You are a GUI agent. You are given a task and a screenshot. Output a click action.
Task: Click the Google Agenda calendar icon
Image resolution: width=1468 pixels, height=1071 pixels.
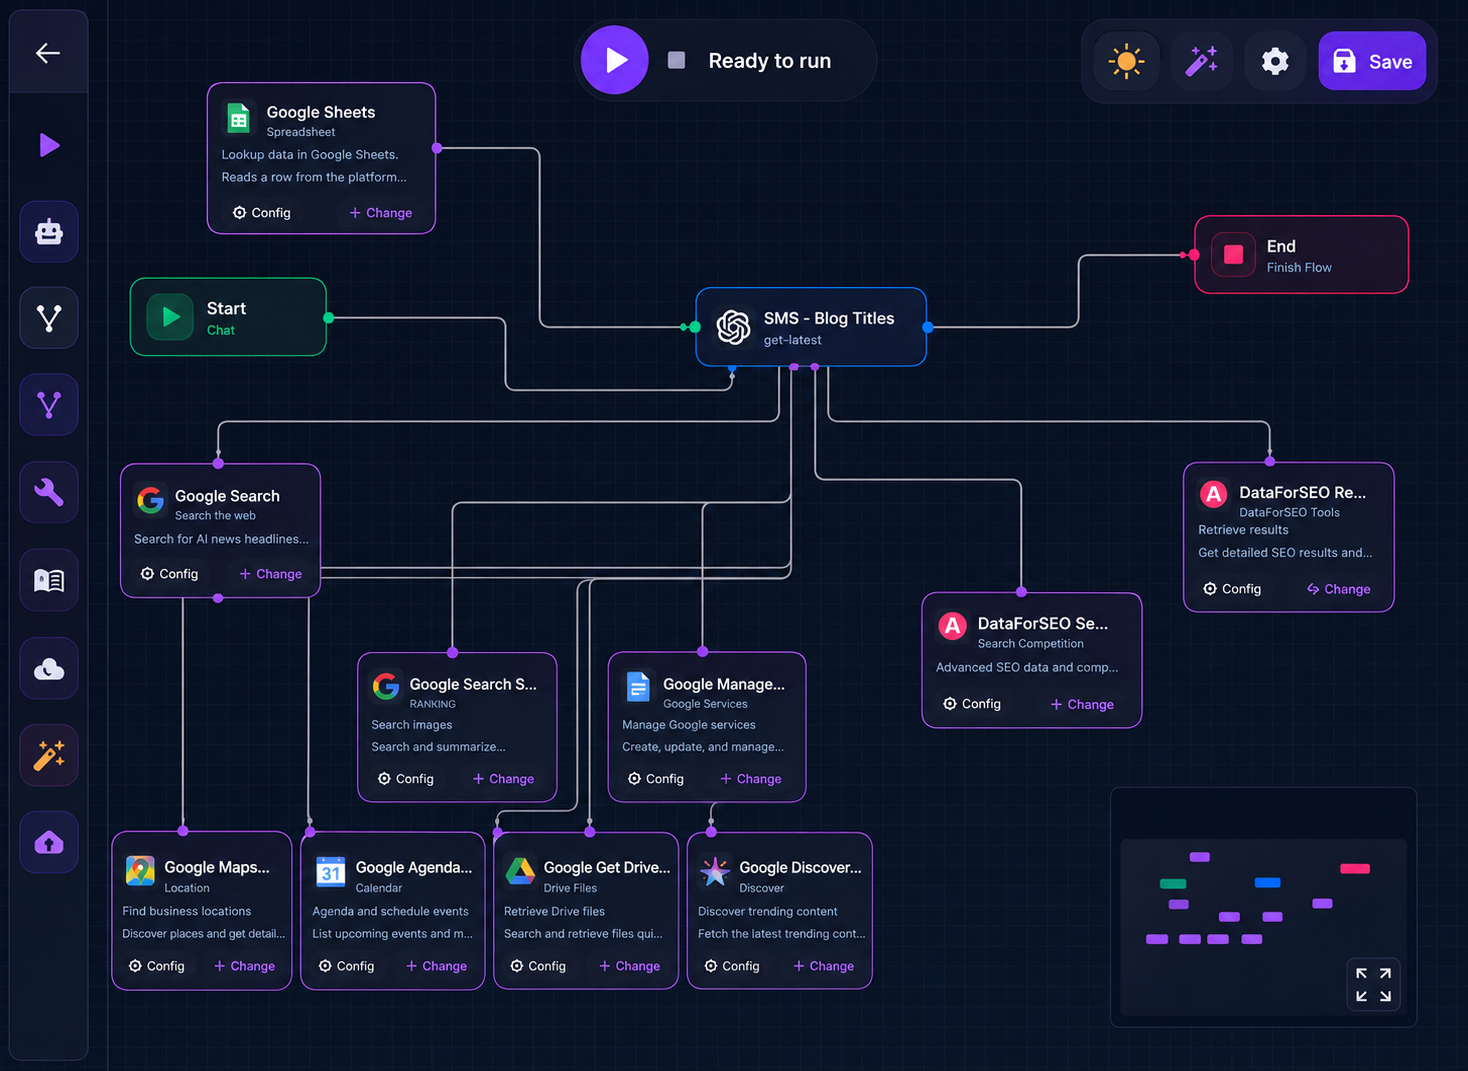[x=331, y=872]
